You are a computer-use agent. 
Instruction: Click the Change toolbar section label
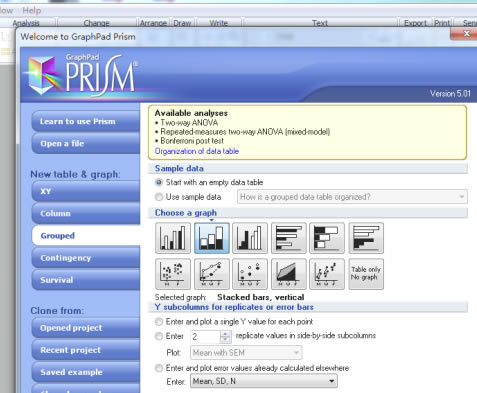(x=96, y=23)
